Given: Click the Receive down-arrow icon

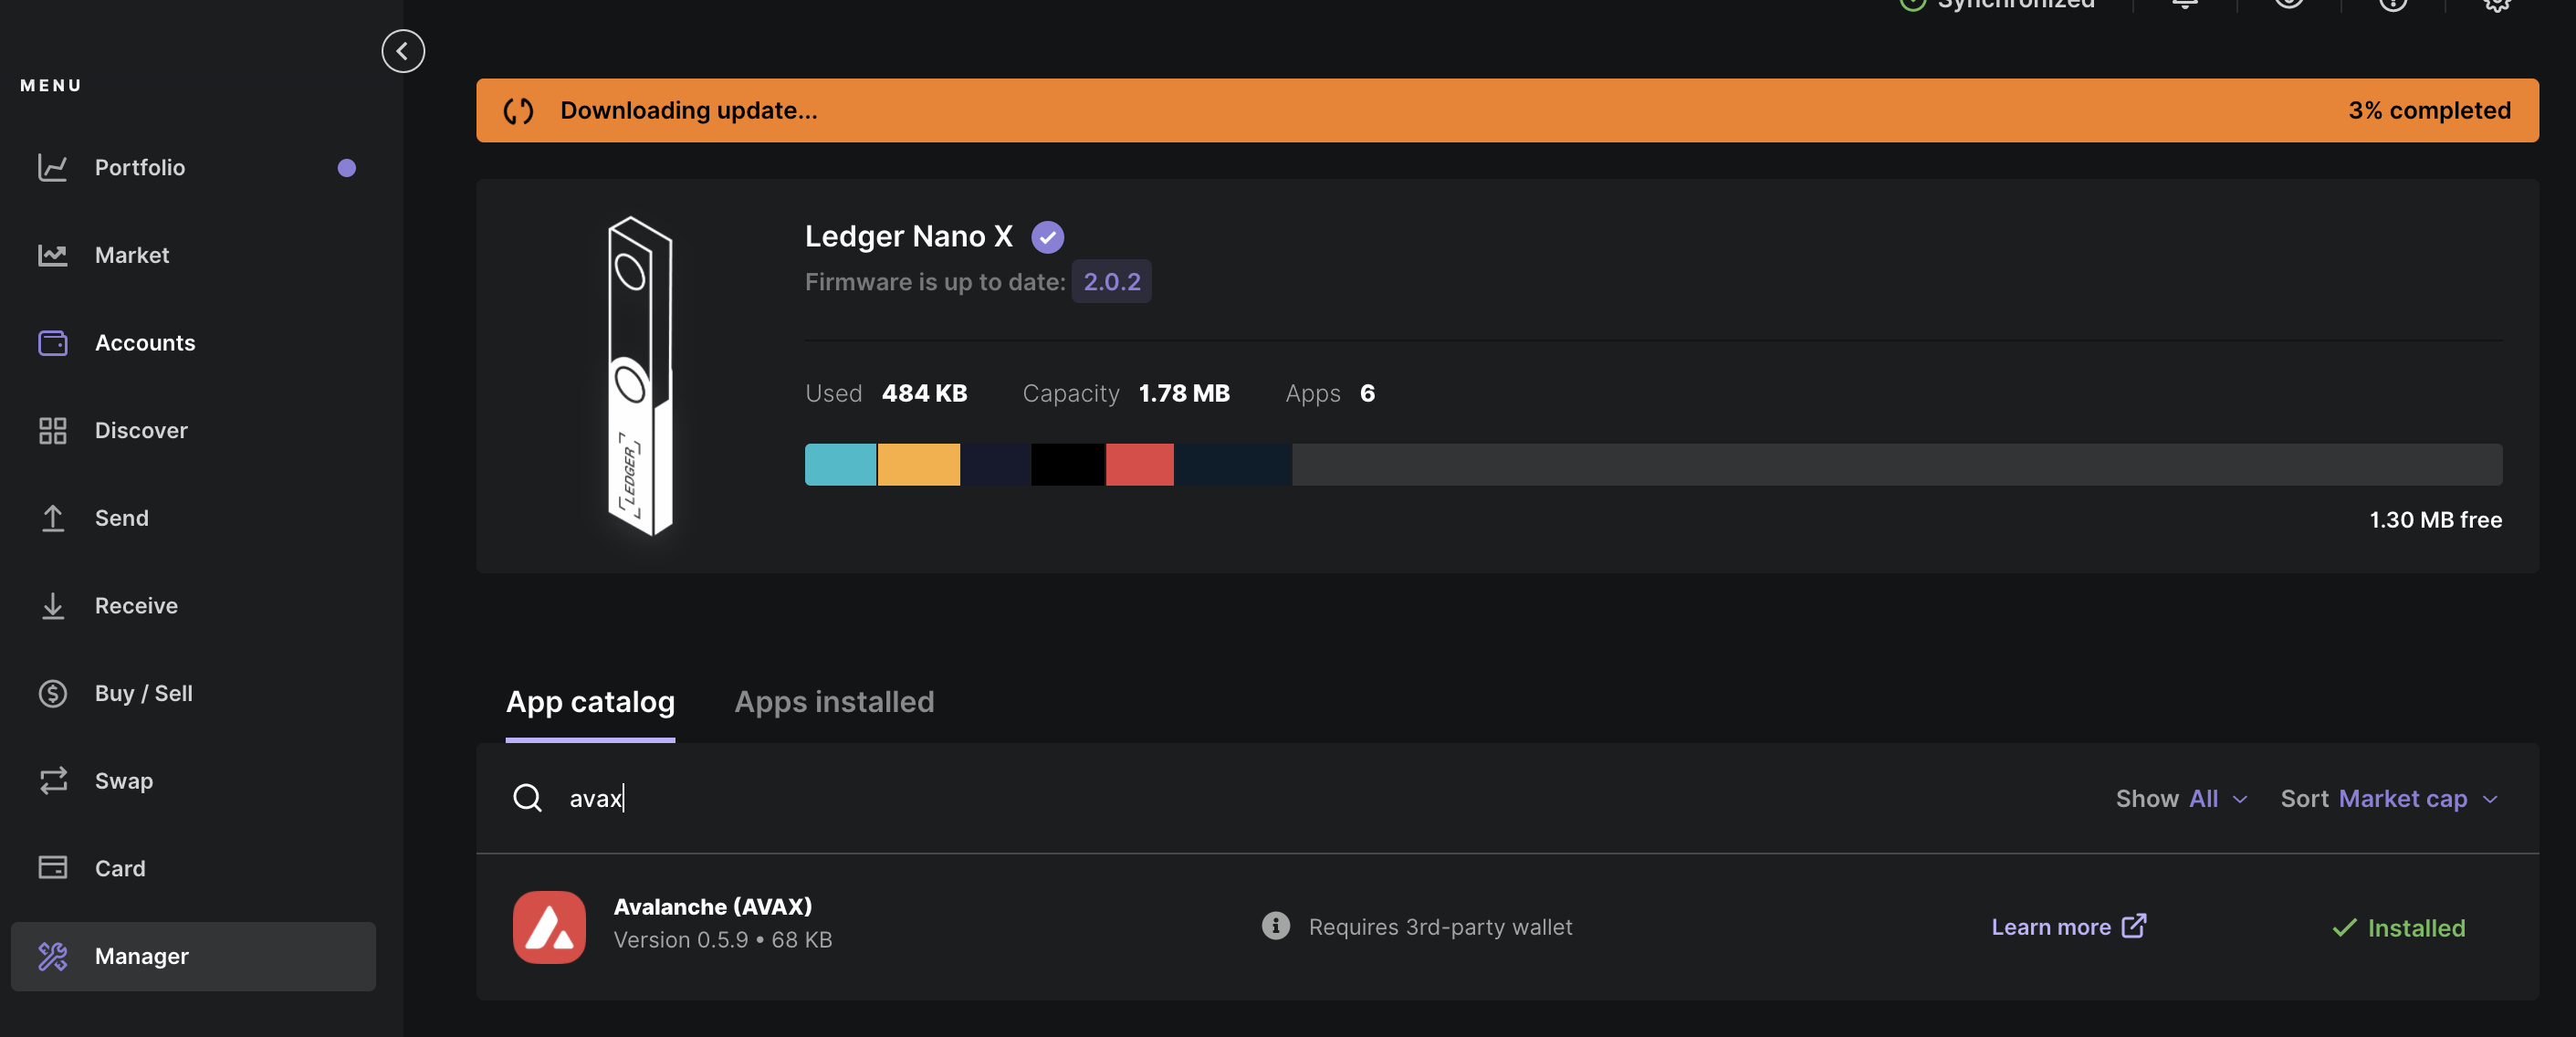Looking at the screenshot, I should click(53, 606).
